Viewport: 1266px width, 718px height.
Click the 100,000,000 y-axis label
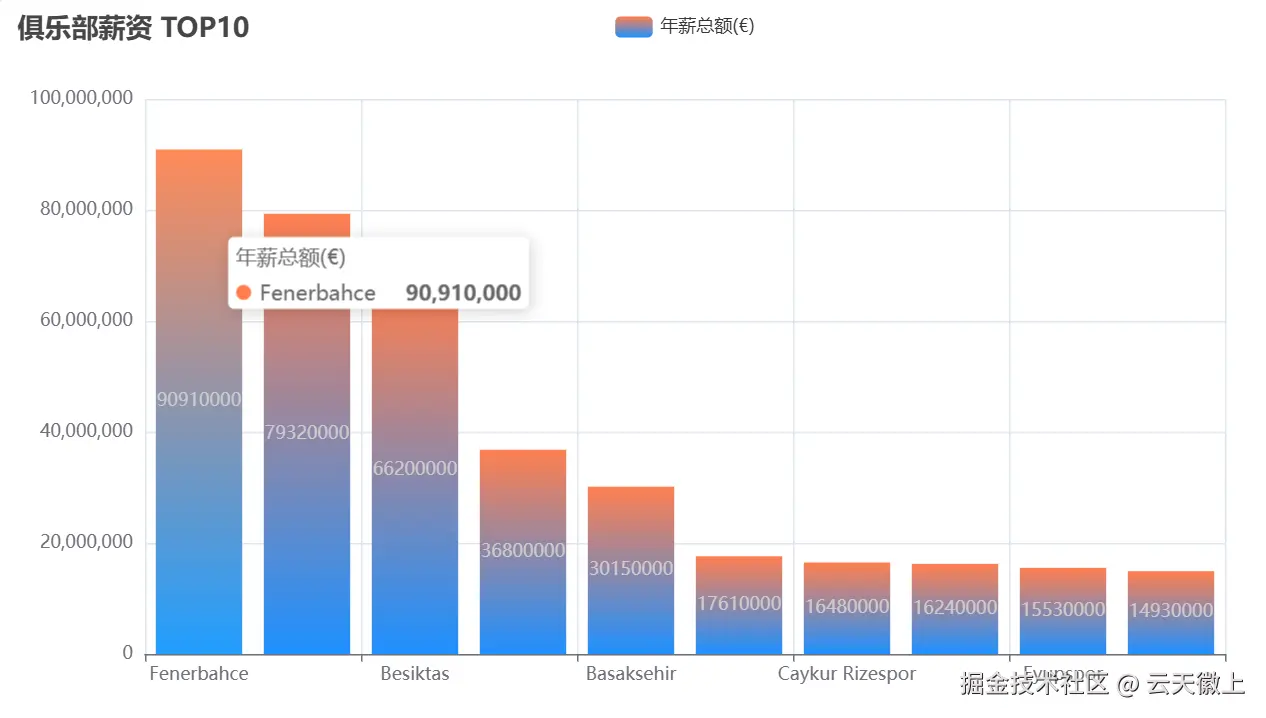point(82,98)
